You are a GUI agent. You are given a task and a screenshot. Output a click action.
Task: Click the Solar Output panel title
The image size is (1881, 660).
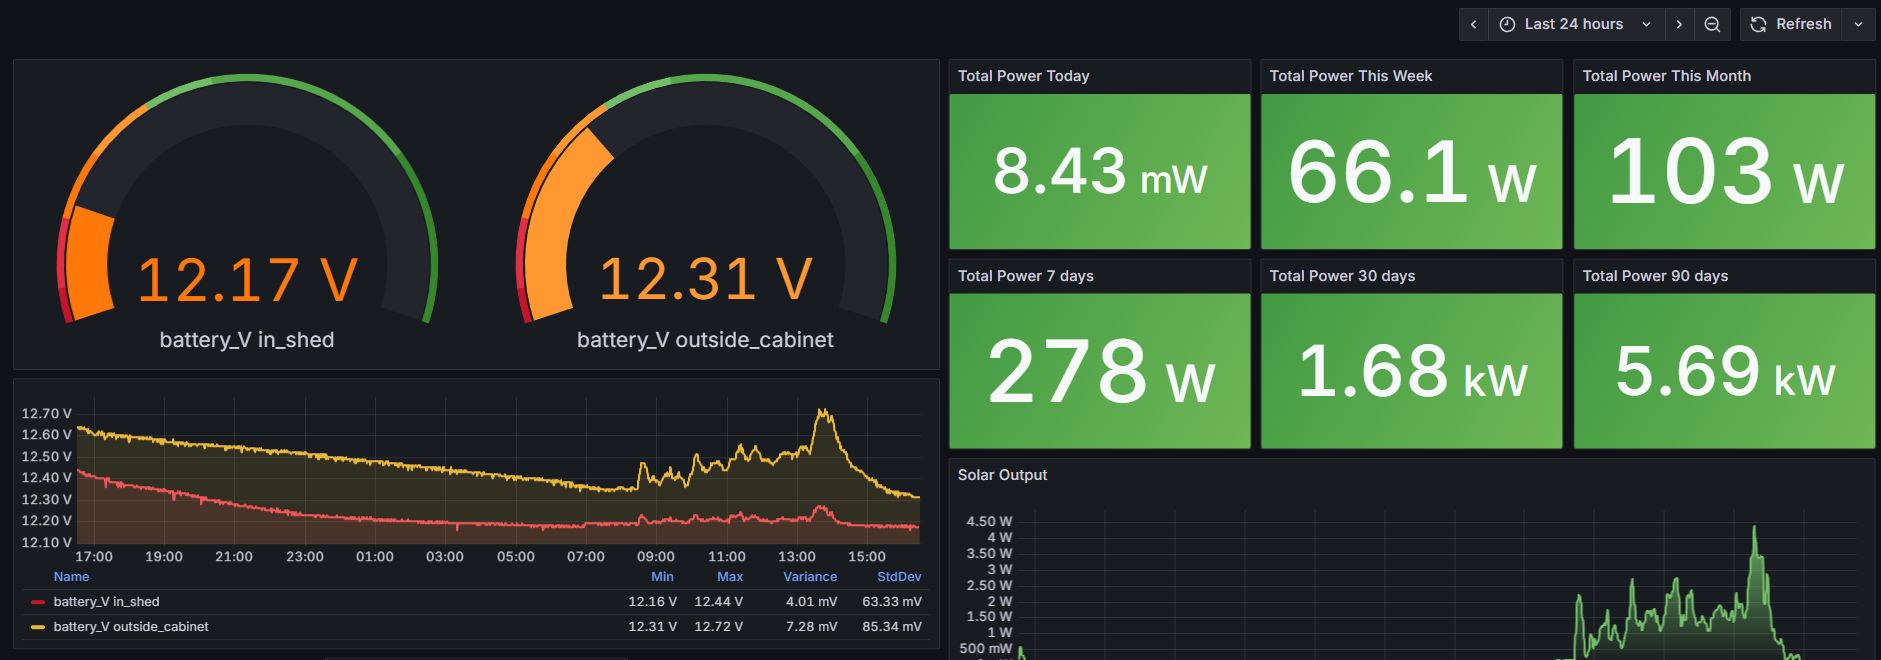click(x=1002, y=475)
